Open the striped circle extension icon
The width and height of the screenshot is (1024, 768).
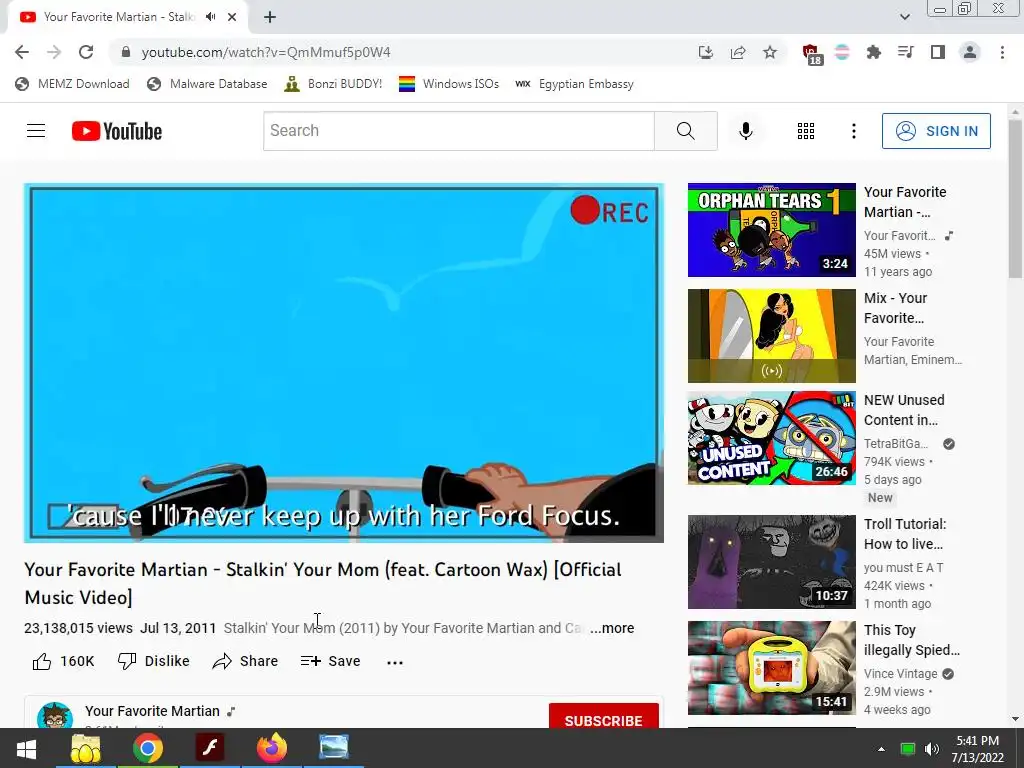pos(842,52)
